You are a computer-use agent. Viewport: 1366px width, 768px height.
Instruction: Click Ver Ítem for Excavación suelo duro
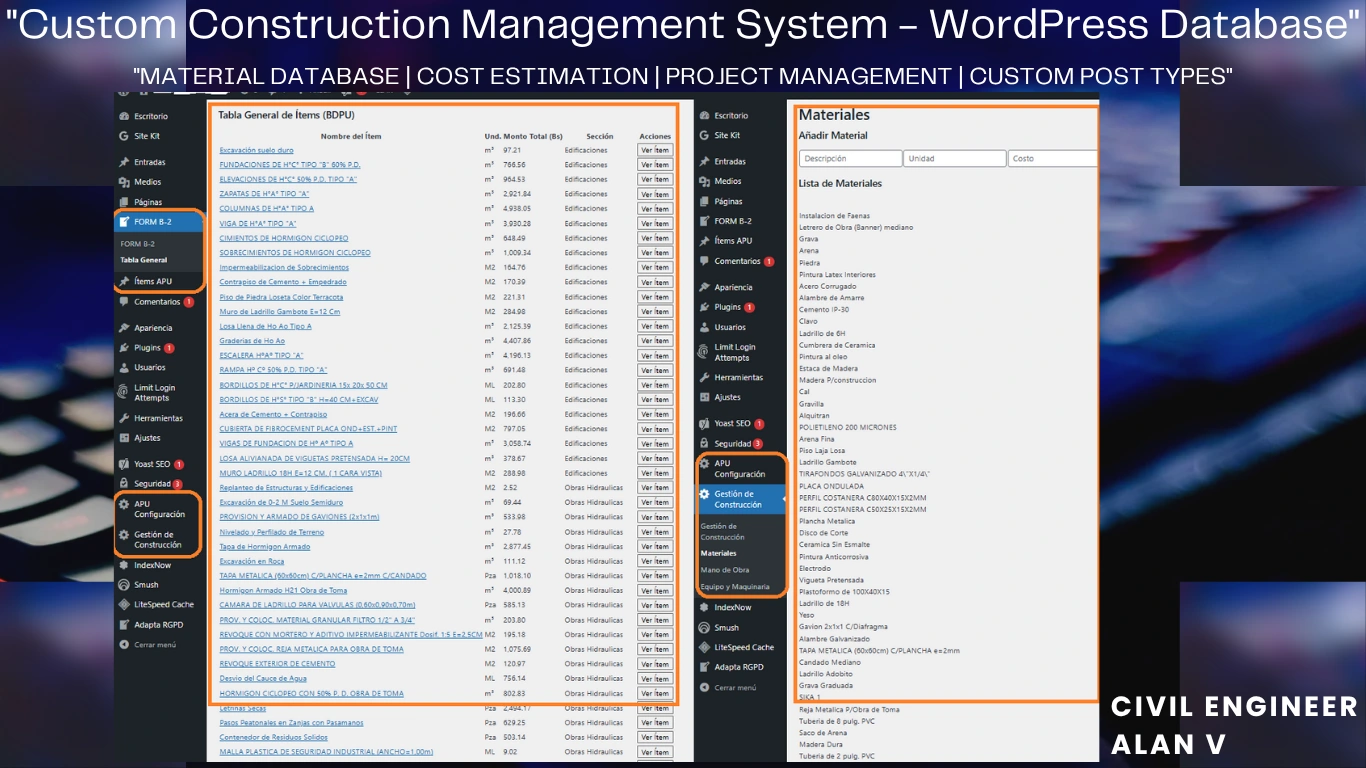(x=655, y=150)
